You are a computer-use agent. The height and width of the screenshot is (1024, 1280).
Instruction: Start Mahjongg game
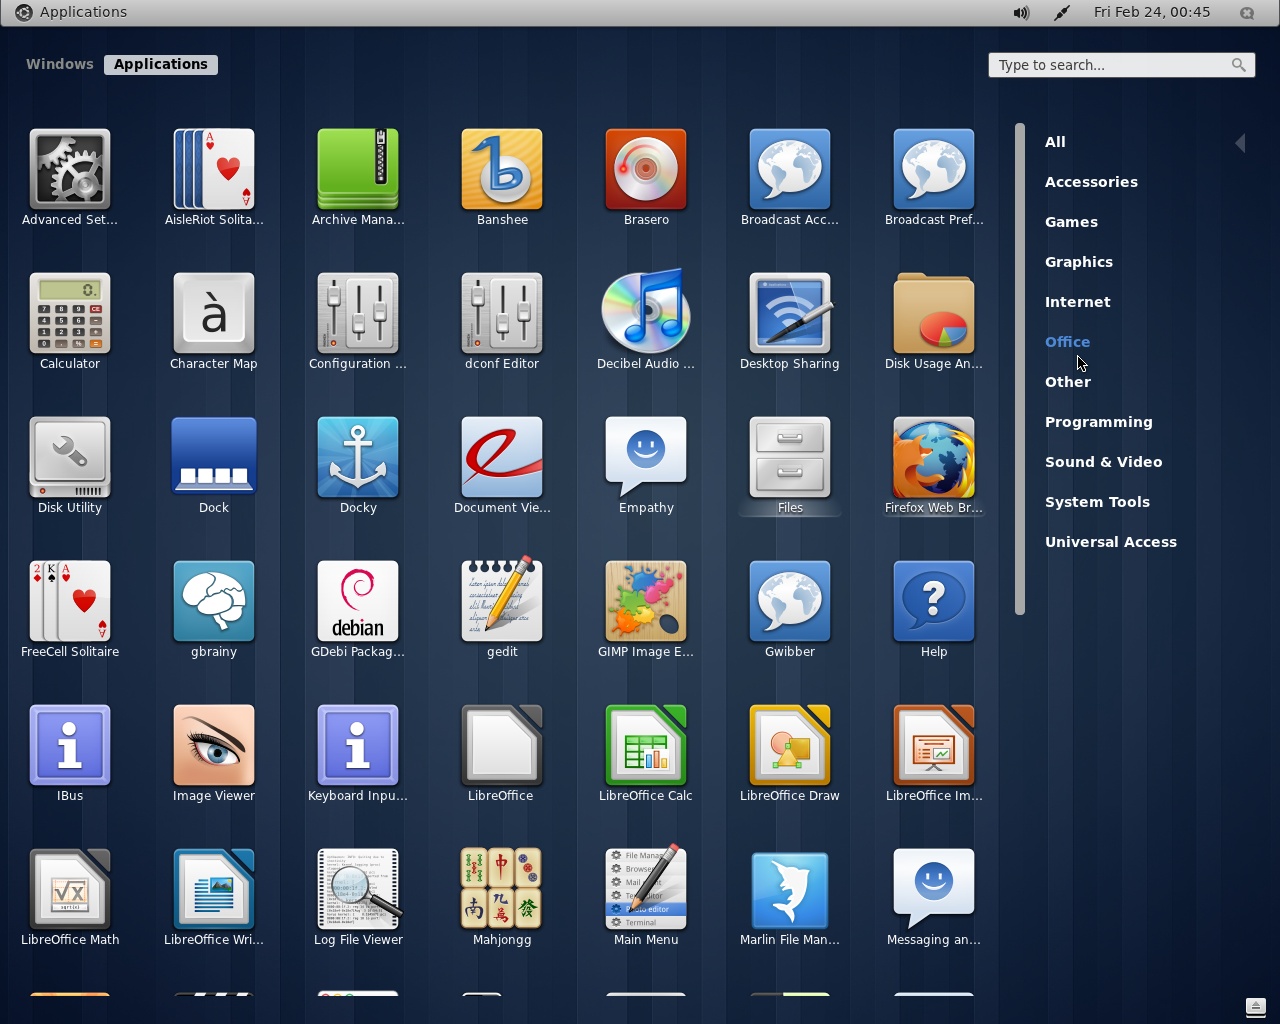pyautogui.click(x=502, y=898)
